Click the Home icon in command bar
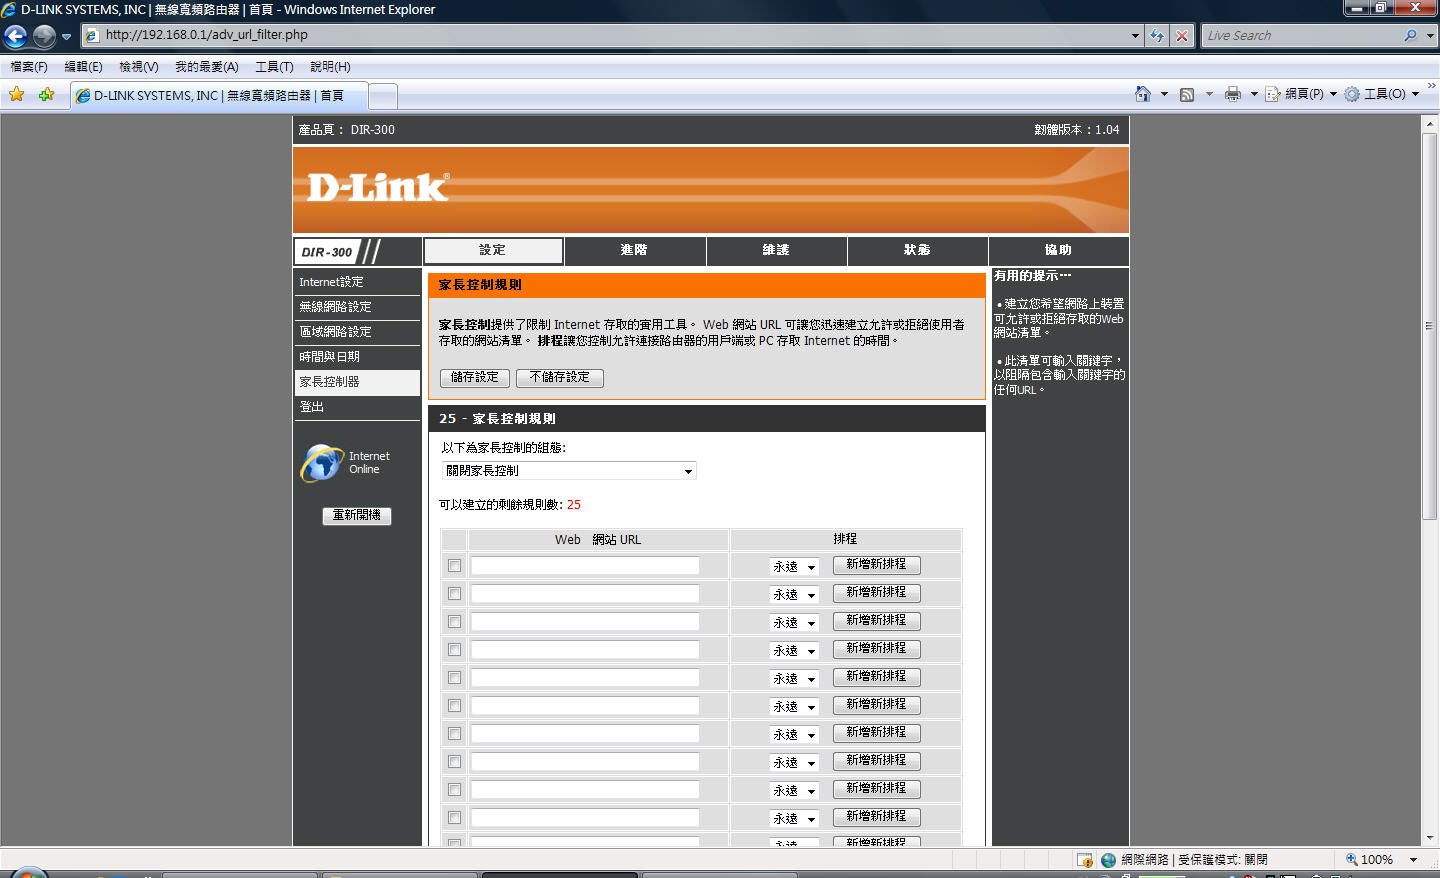Image resolution: width=1440 pixels, height=878 pixels. click(1143, 94)
